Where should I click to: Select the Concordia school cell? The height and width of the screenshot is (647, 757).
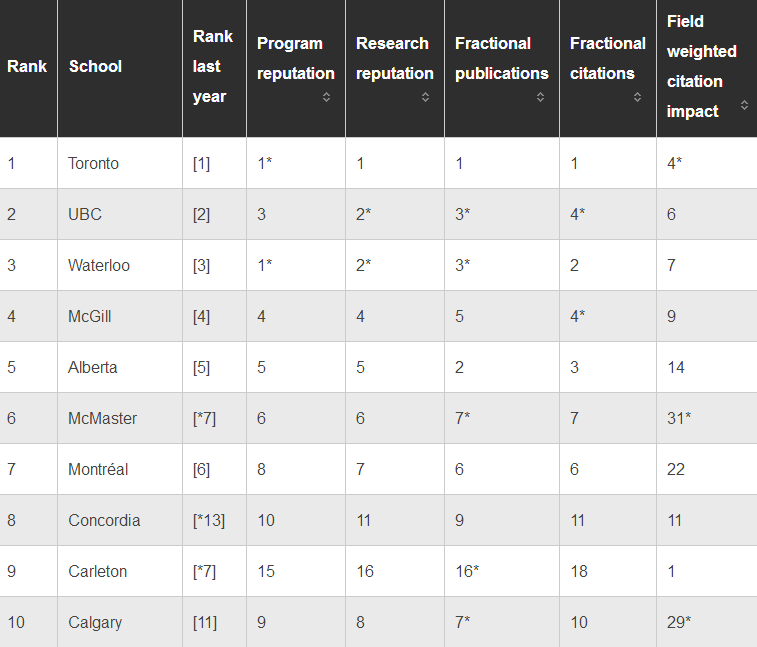click(x=120, y=520)
